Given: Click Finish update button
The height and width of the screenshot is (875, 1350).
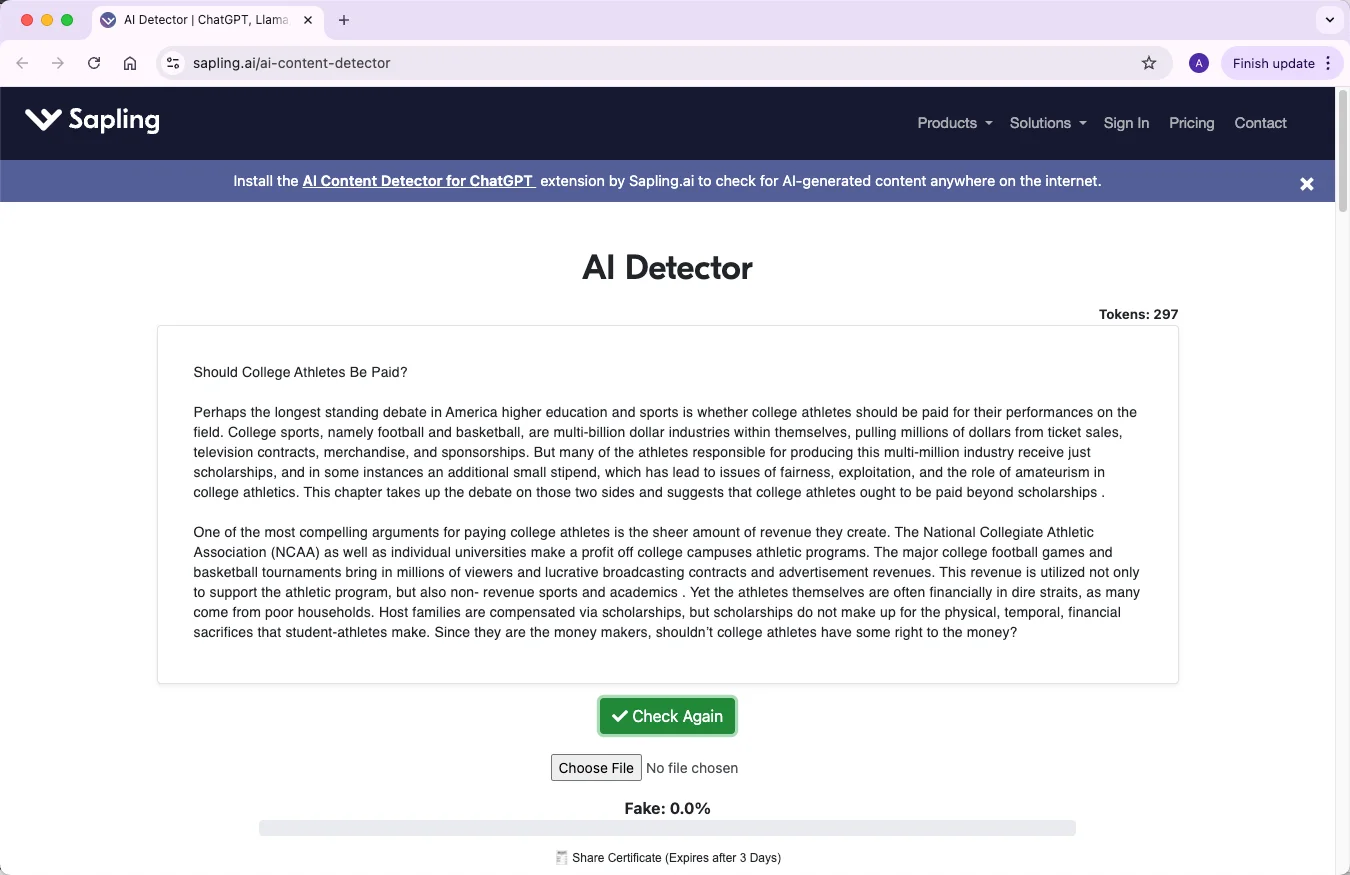Looking at the screenshot, I should [1273, 63].
